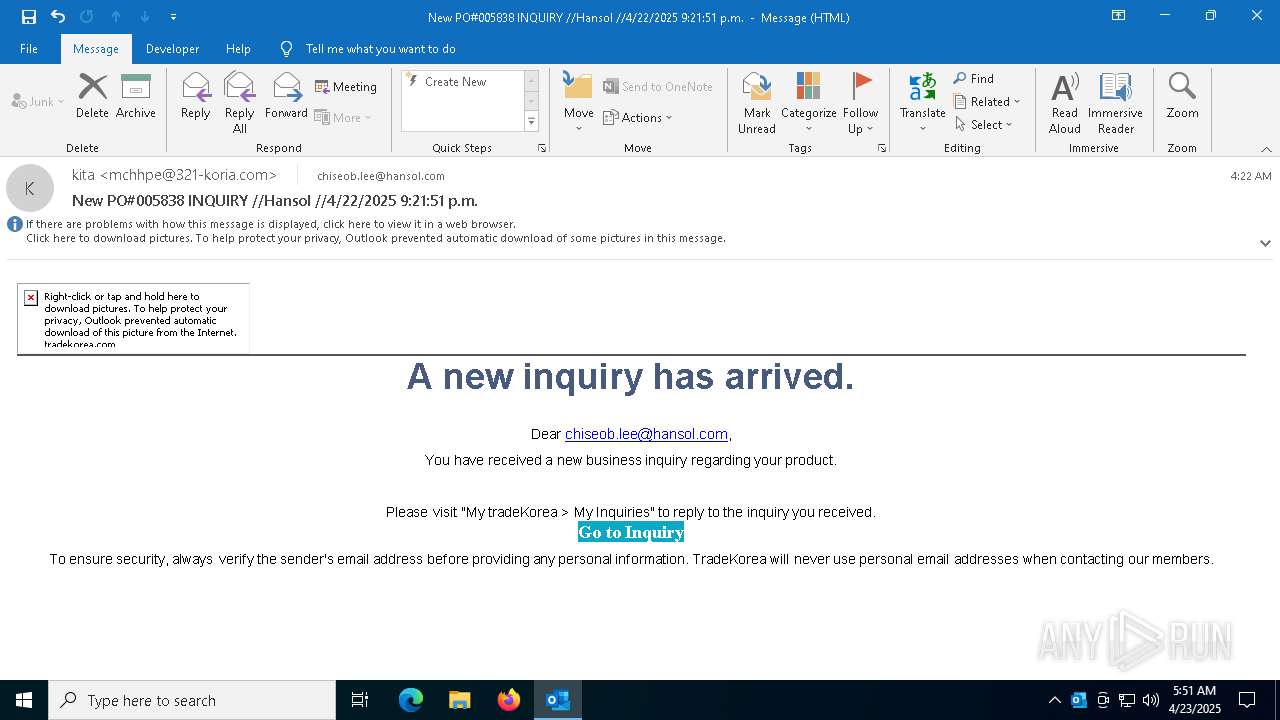Viewport: 1280px width, 720px height.
Task: Click the Outlook taskbar icon
Action: click(558, 700)
